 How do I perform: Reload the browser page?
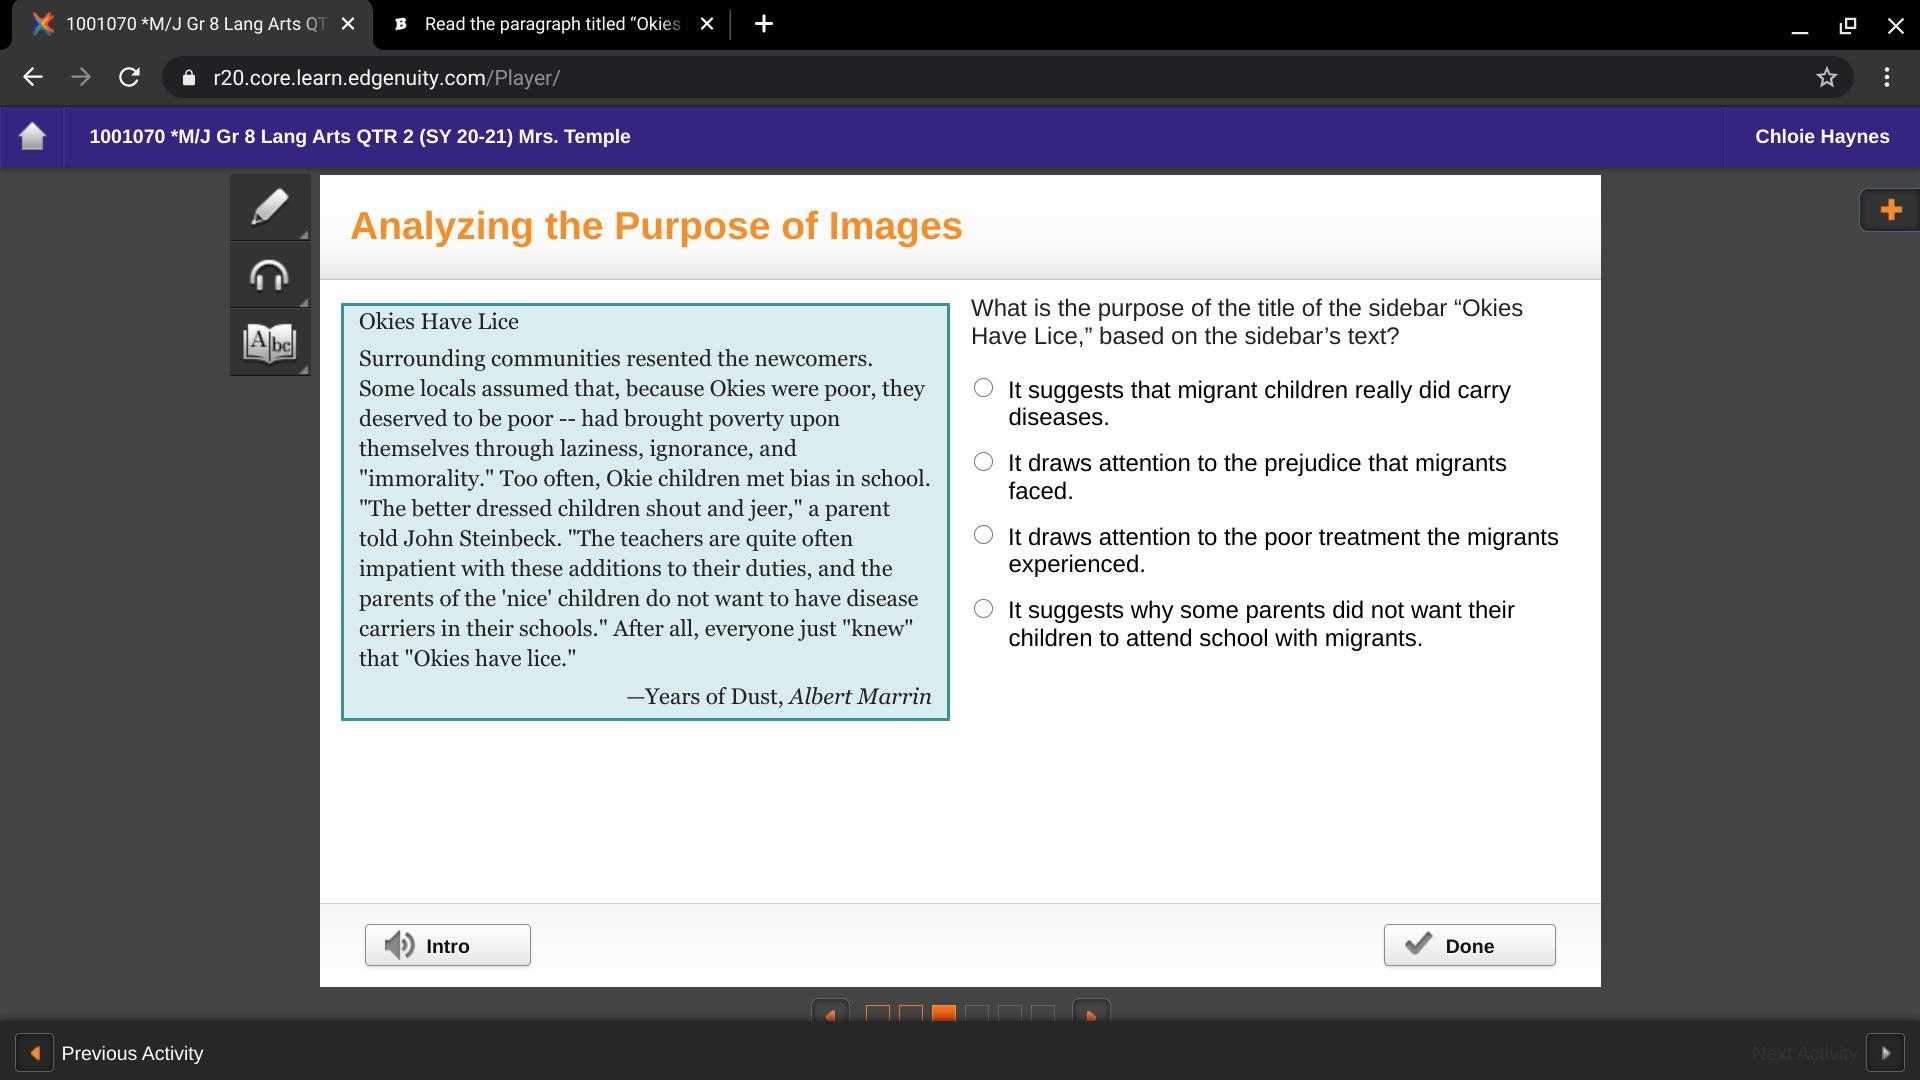pyautogui.click(x=129, y=77)
